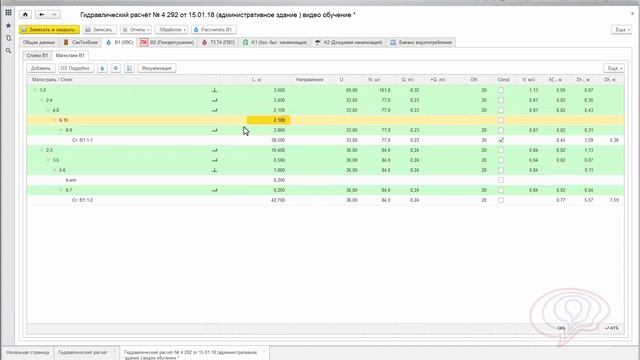Navigate forward with the right arrow

click(53, 15)
